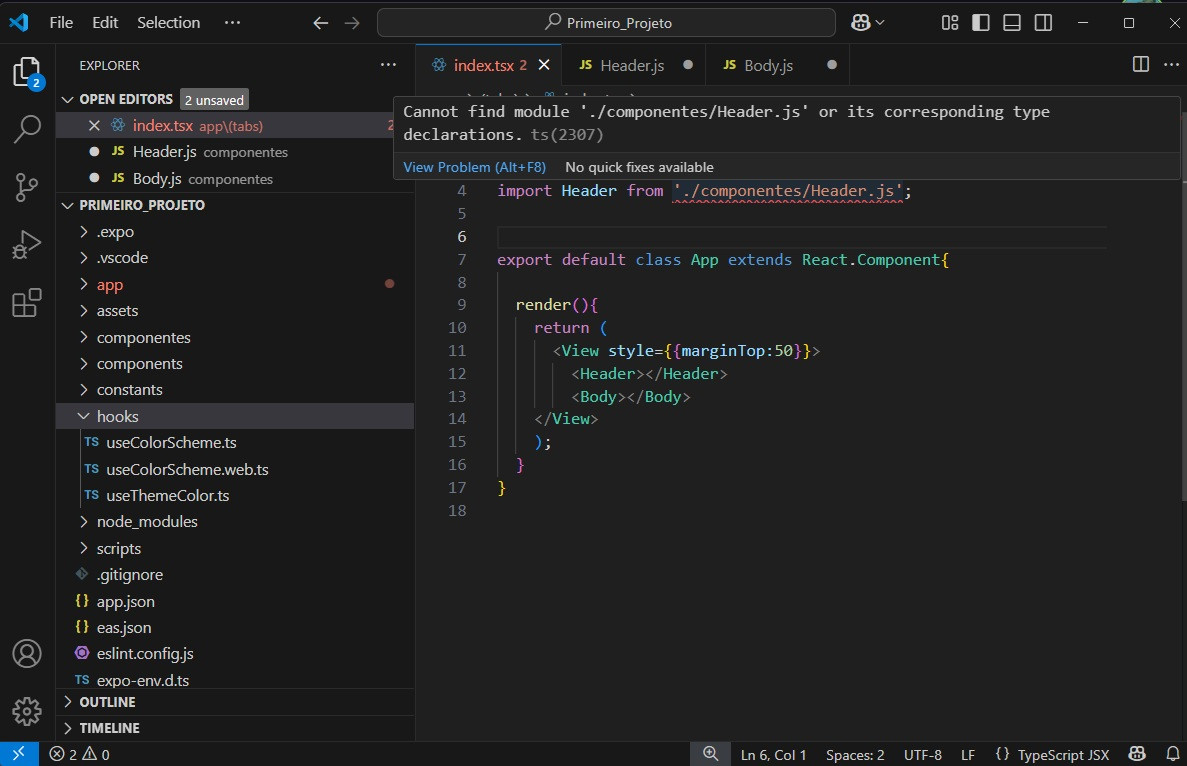Click LF end of line setting
This screenshot has height=766, width=1187.
click(x=967, y=755)
